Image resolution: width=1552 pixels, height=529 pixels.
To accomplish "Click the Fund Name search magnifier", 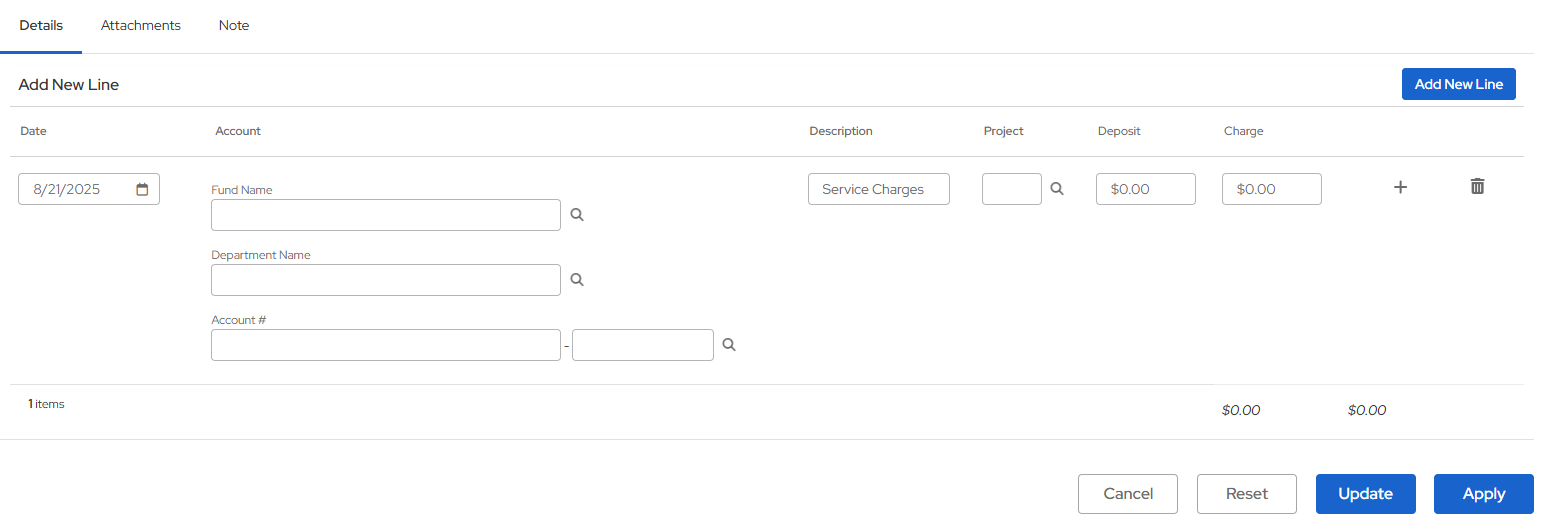I will point(577,215).
